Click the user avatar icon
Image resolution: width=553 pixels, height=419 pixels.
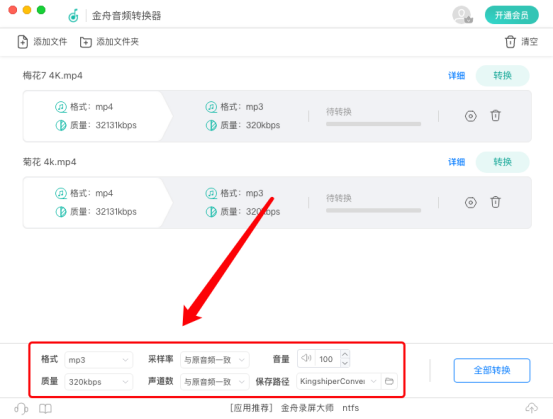click(462, 15)
